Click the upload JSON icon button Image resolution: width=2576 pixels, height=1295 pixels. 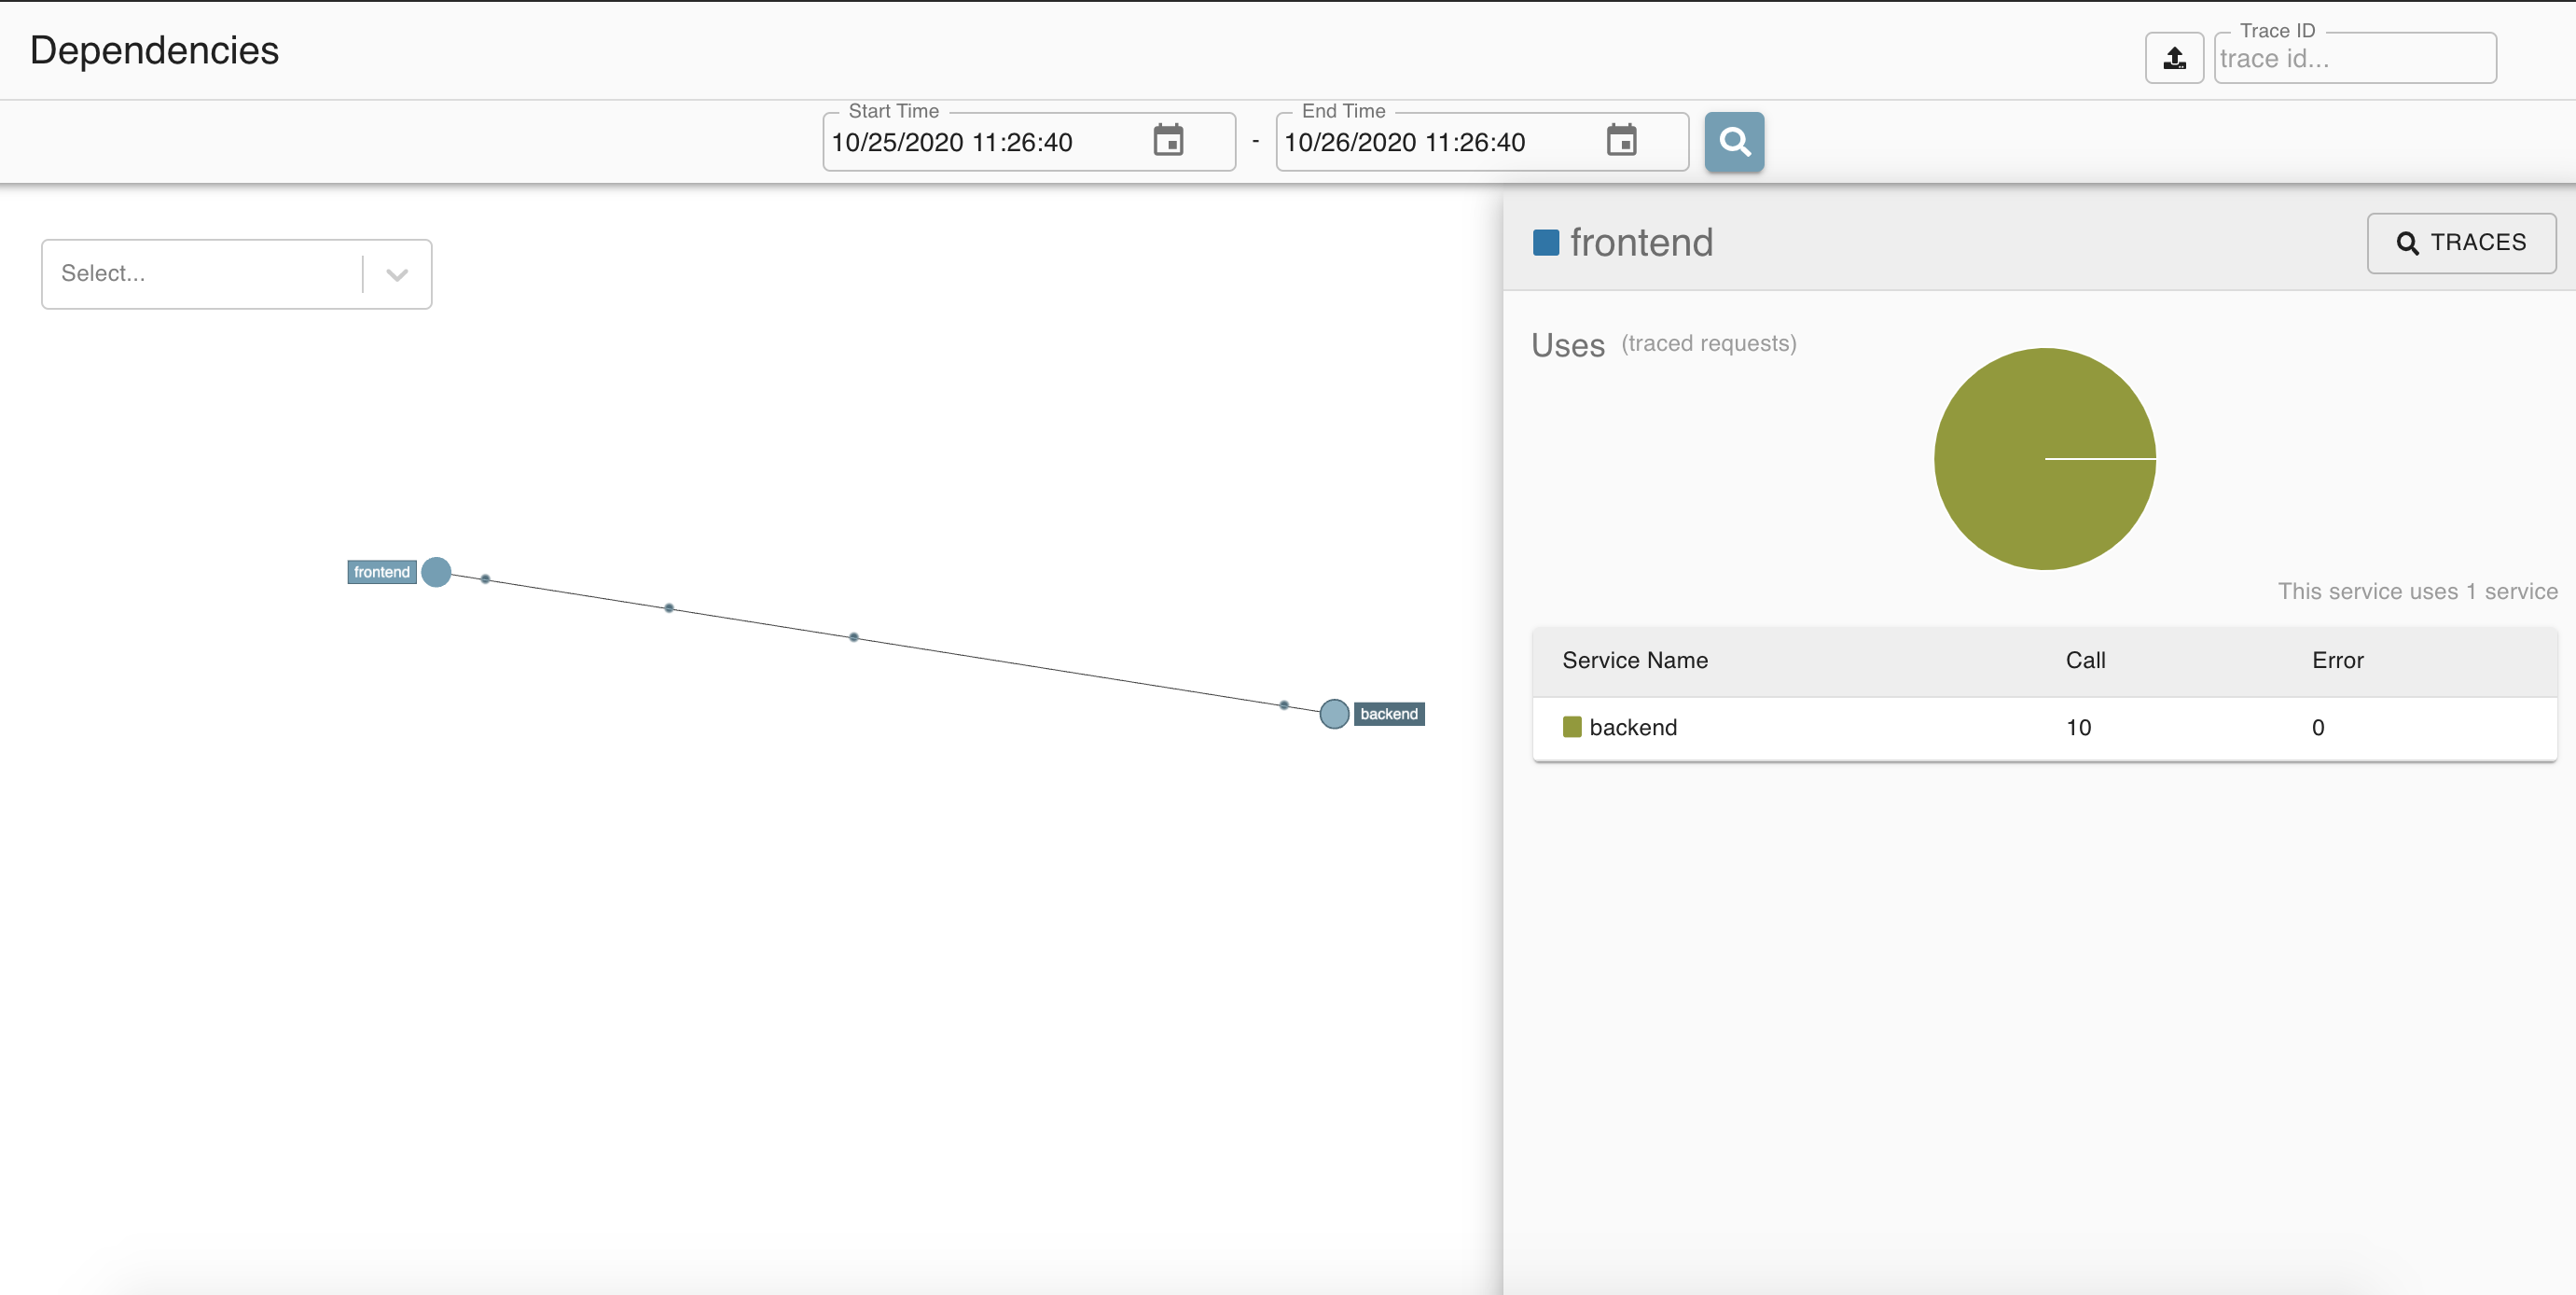tap(2173, 58)
